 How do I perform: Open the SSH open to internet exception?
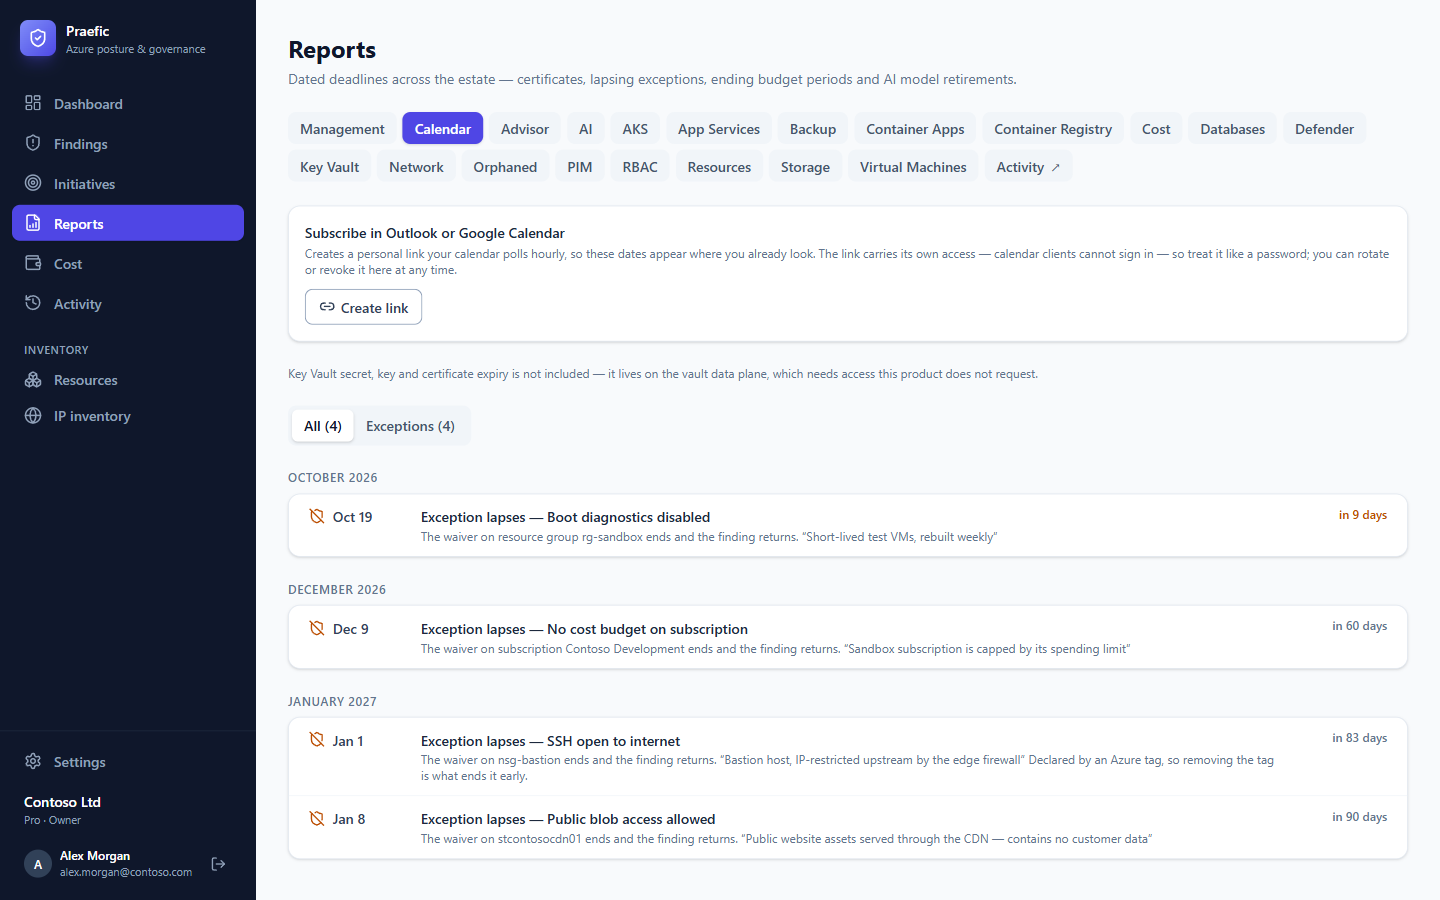point(848,757)
